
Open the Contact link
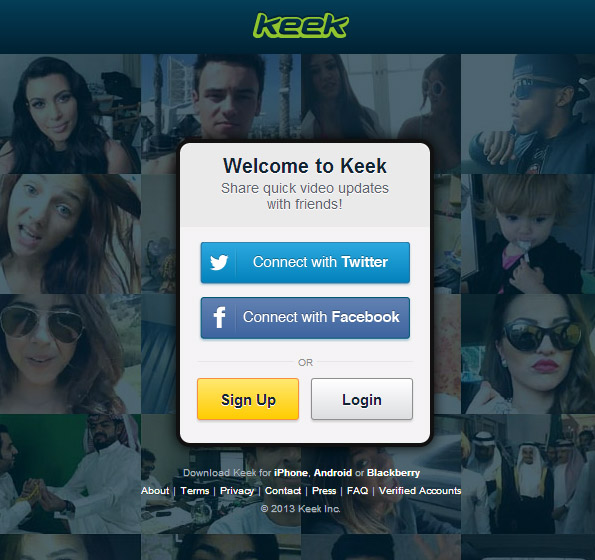pos(283,491)
